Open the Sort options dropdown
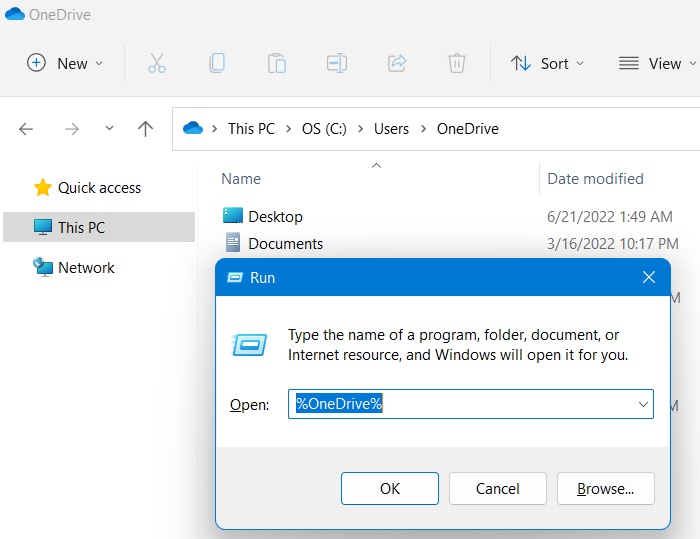This screenshot has height=539, width=700. pos(548,63)
